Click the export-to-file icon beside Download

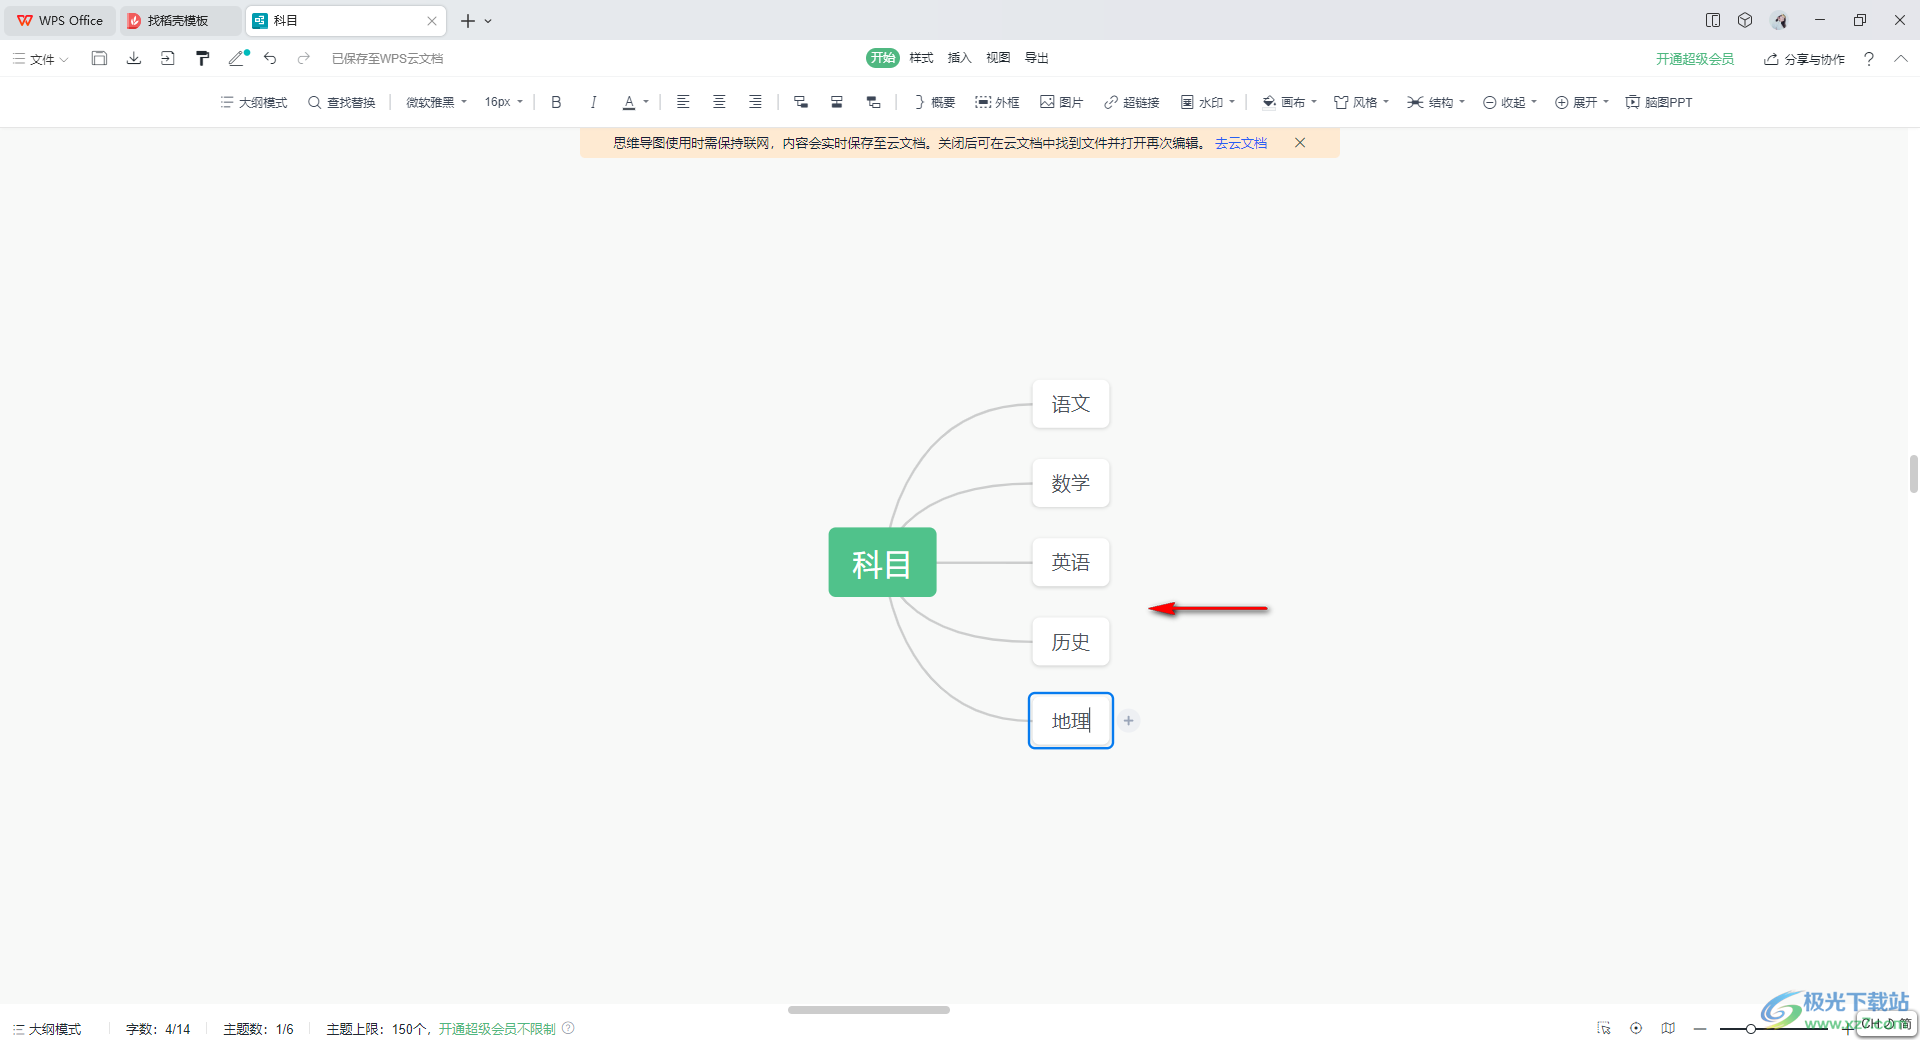(167, 58)
